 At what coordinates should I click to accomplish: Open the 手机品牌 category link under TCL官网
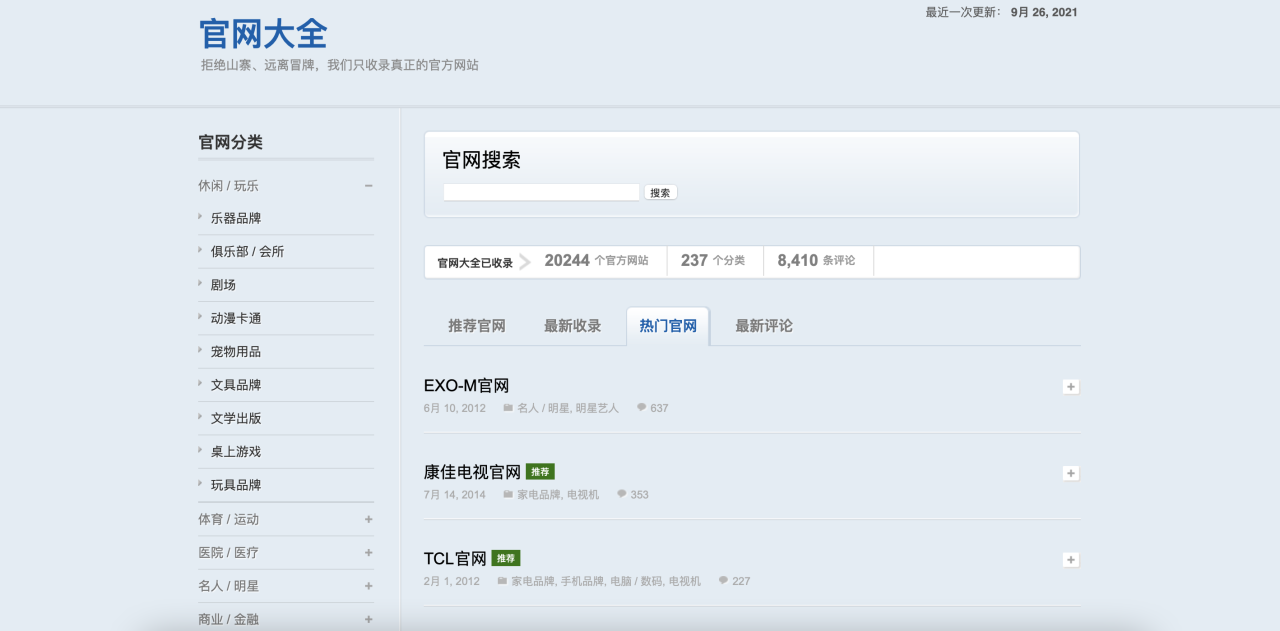[582, 581]
